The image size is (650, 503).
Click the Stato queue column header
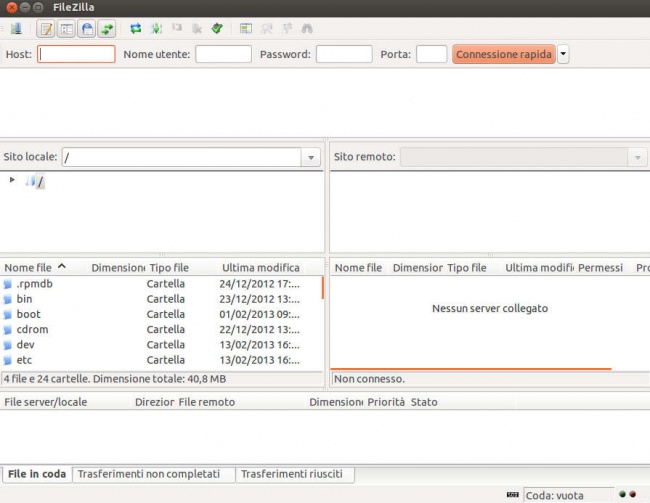(x=424, y=402)
